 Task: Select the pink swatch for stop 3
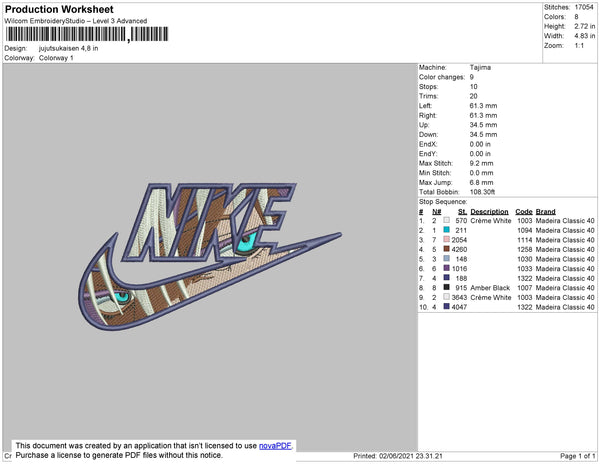pyautogui.click(x=446, y=239)
